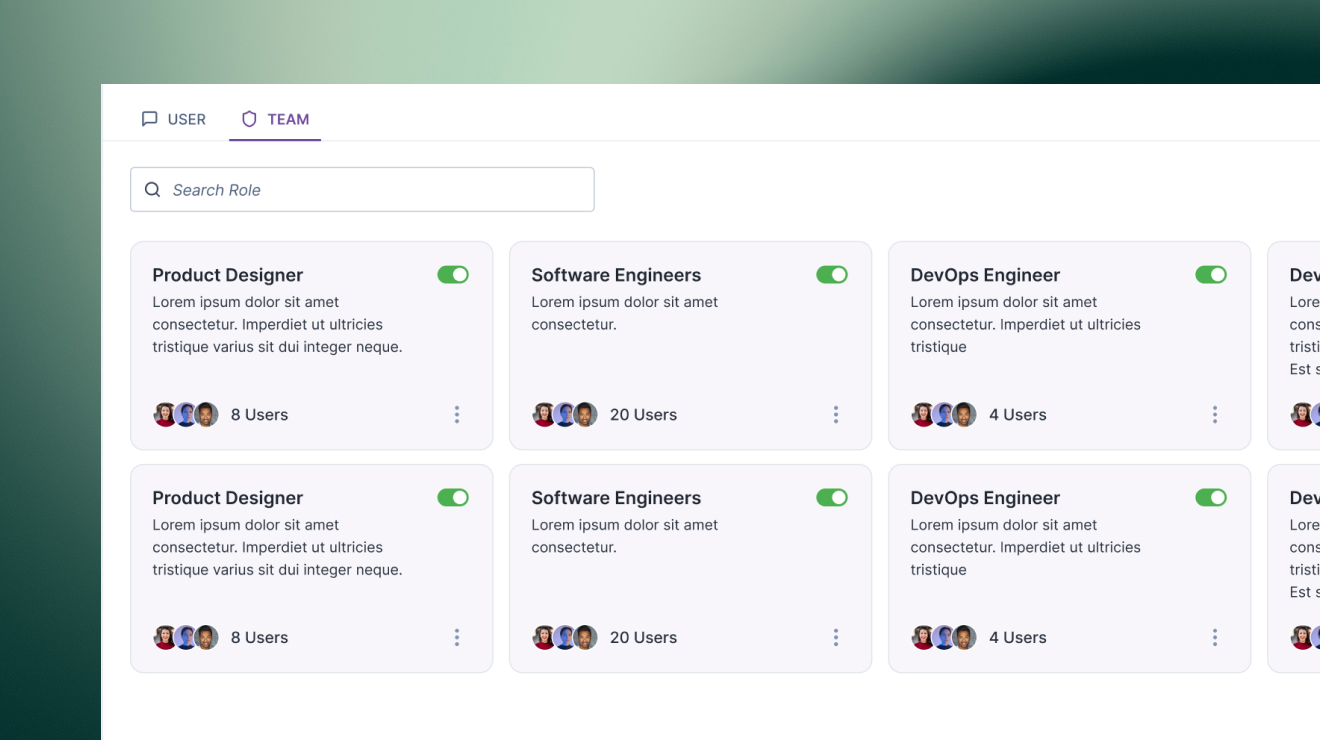Toggle the lower DevOps Engineer switch
The width and height of the screenshot is (1320, 740).
tap(1211, 497)
